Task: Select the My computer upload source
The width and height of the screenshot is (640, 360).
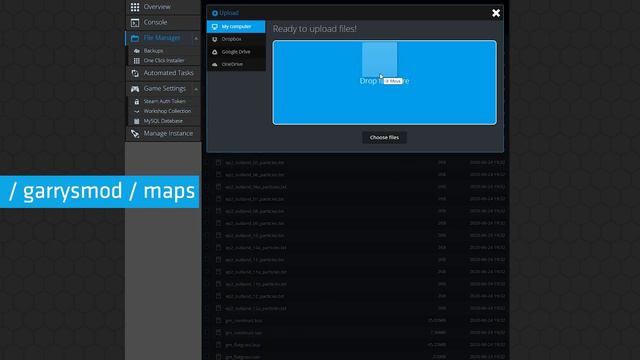Action: pyautogui.click(x=236, y=27)
